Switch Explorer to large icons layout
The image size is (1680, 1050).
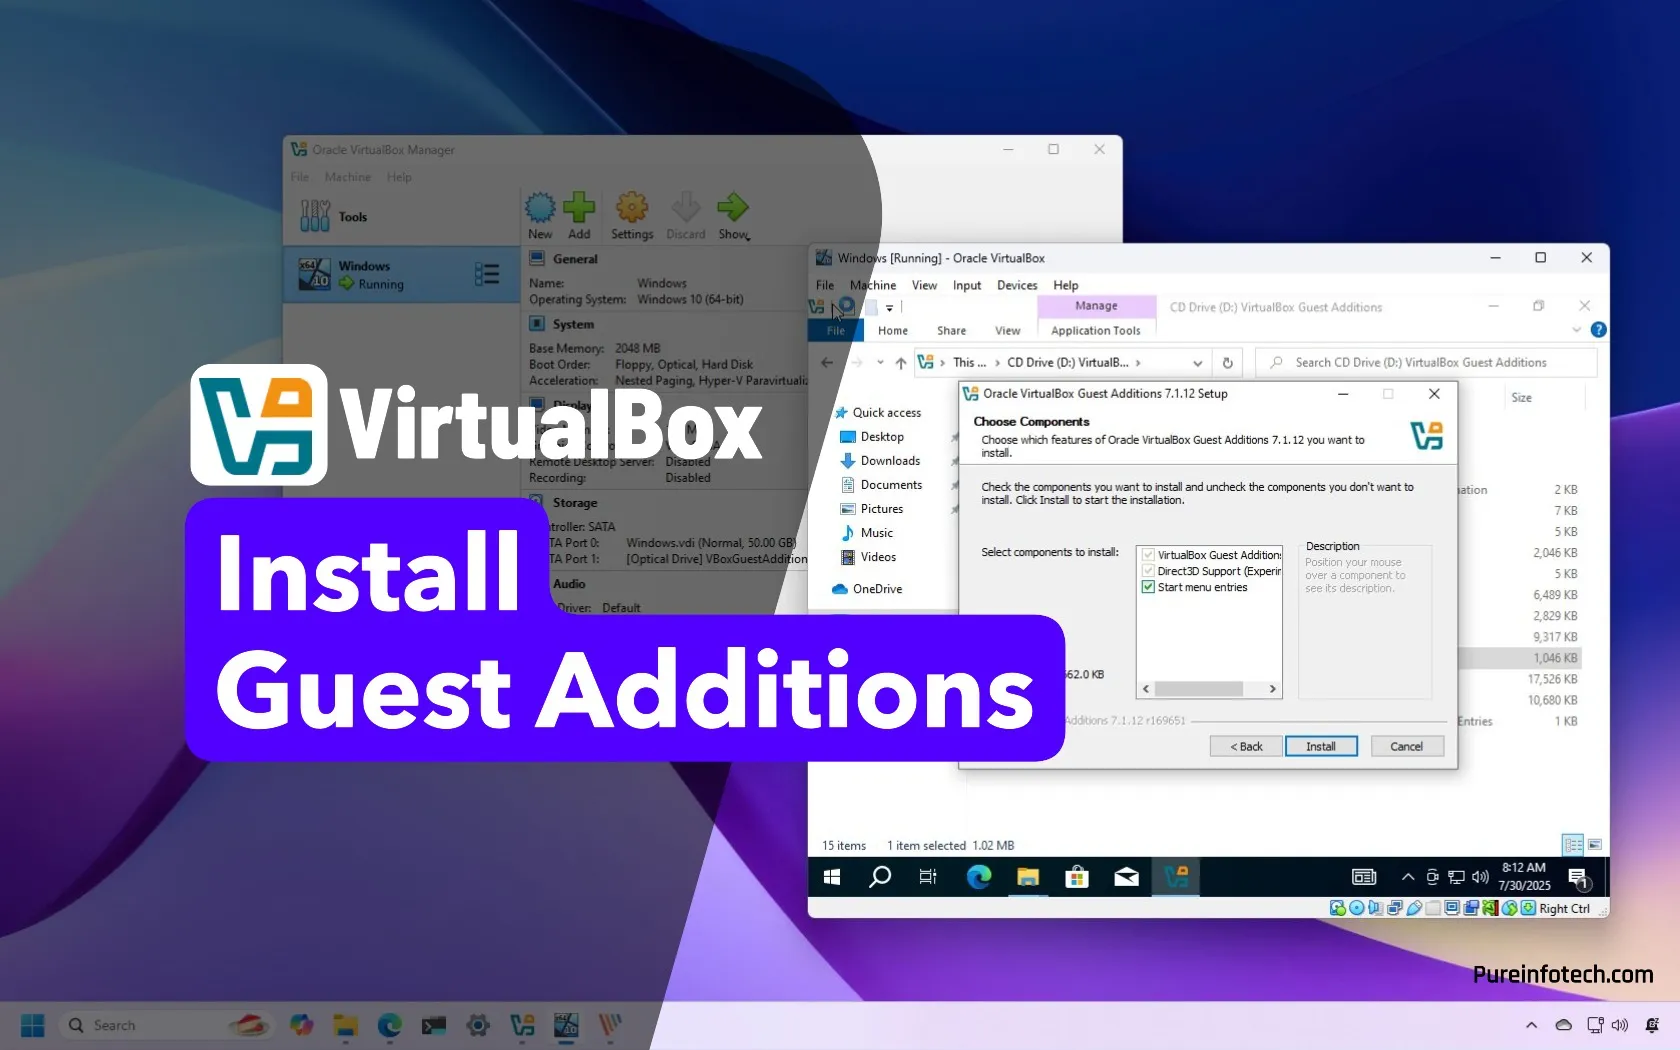[x=1595, y=845]
